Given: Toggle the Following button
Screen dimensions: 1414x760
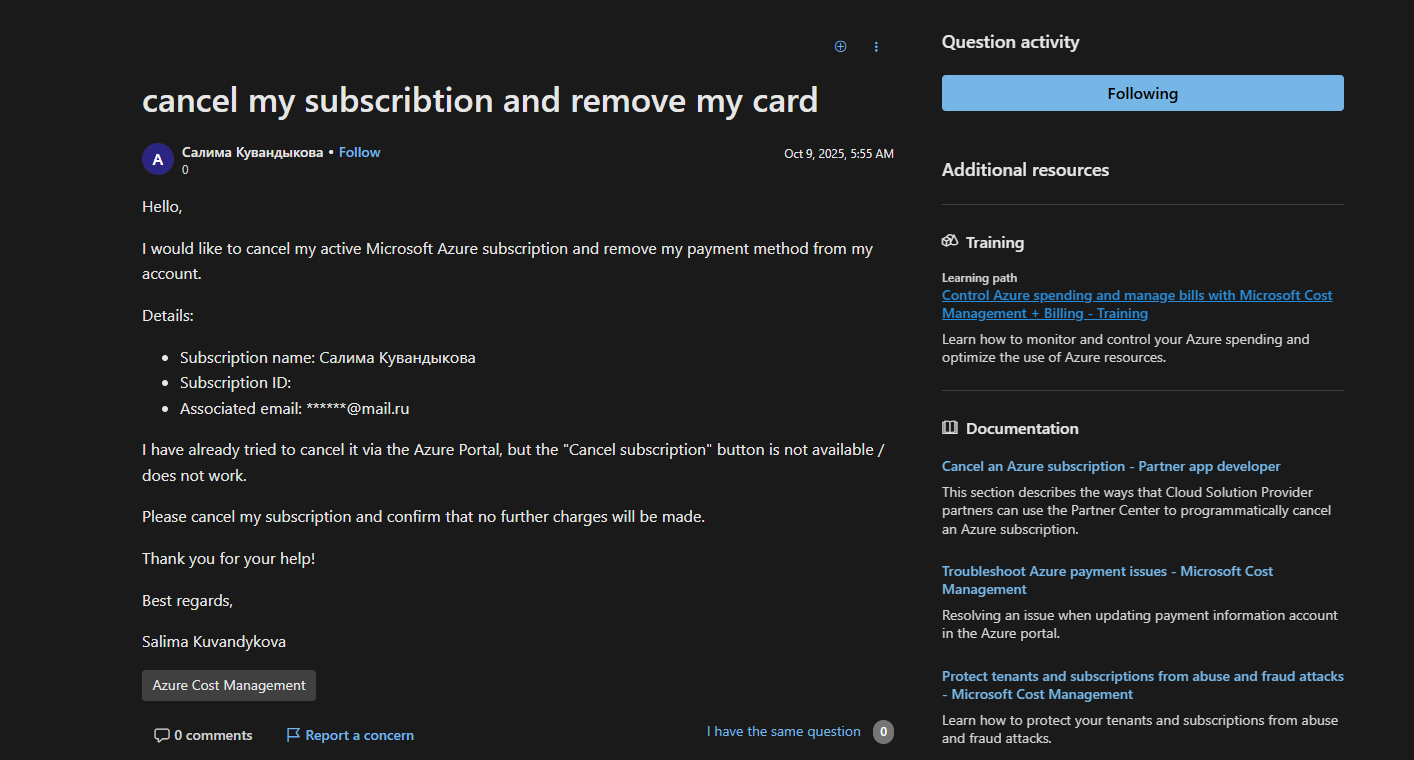Looking at the screenshot, I should point(1143,93).
